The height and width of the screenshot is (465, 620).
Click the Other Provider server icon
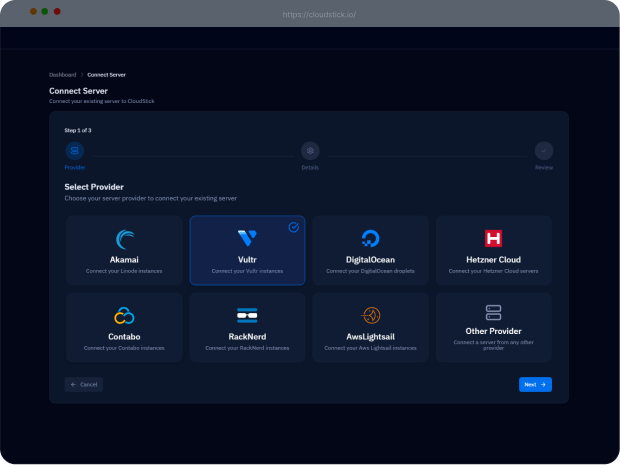493,312
